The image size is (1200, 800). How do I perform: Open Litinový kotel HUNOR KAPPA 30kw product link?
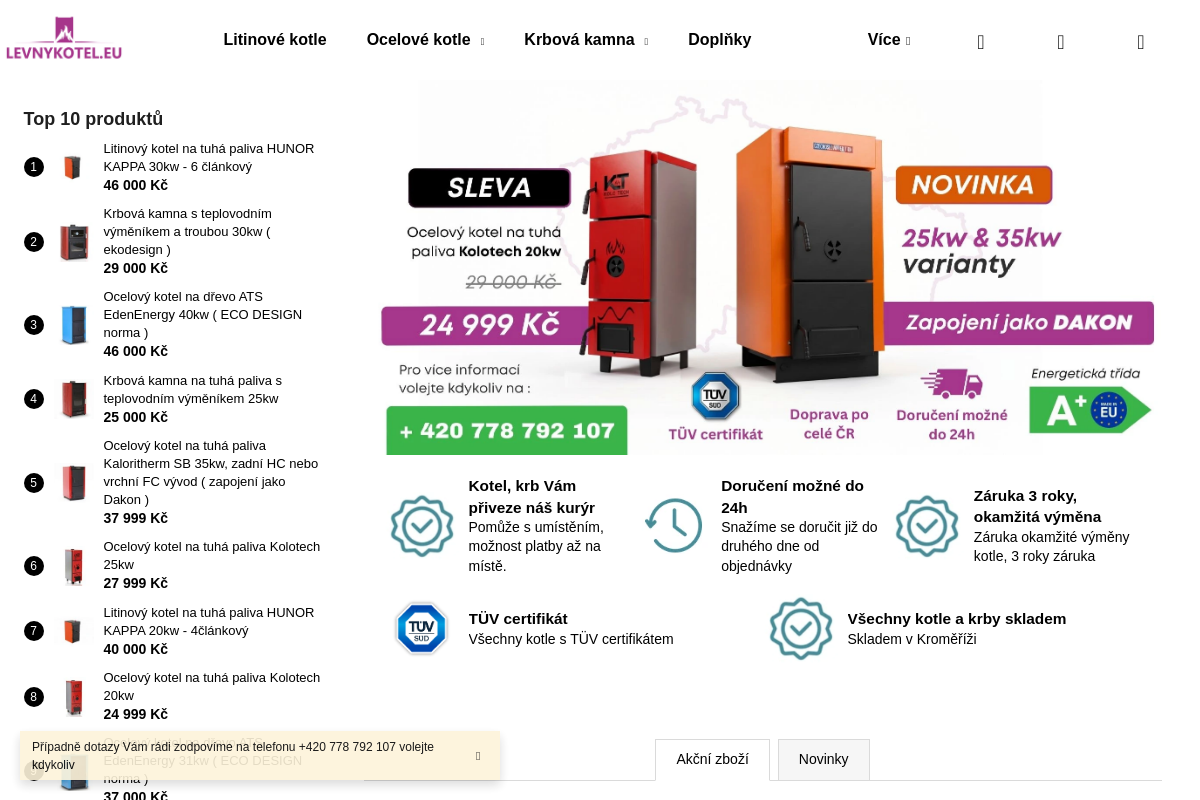point(209,158)
